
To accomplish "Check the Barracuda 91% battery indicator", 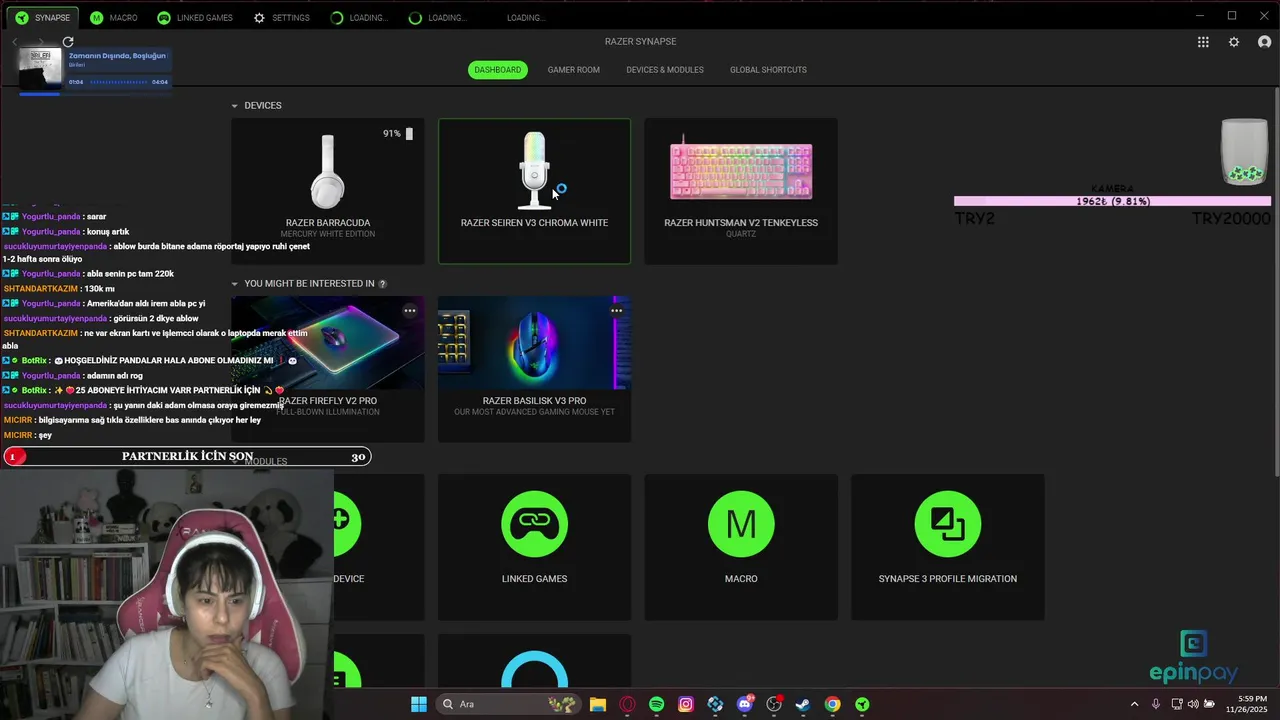I will [x=398, y=133].
